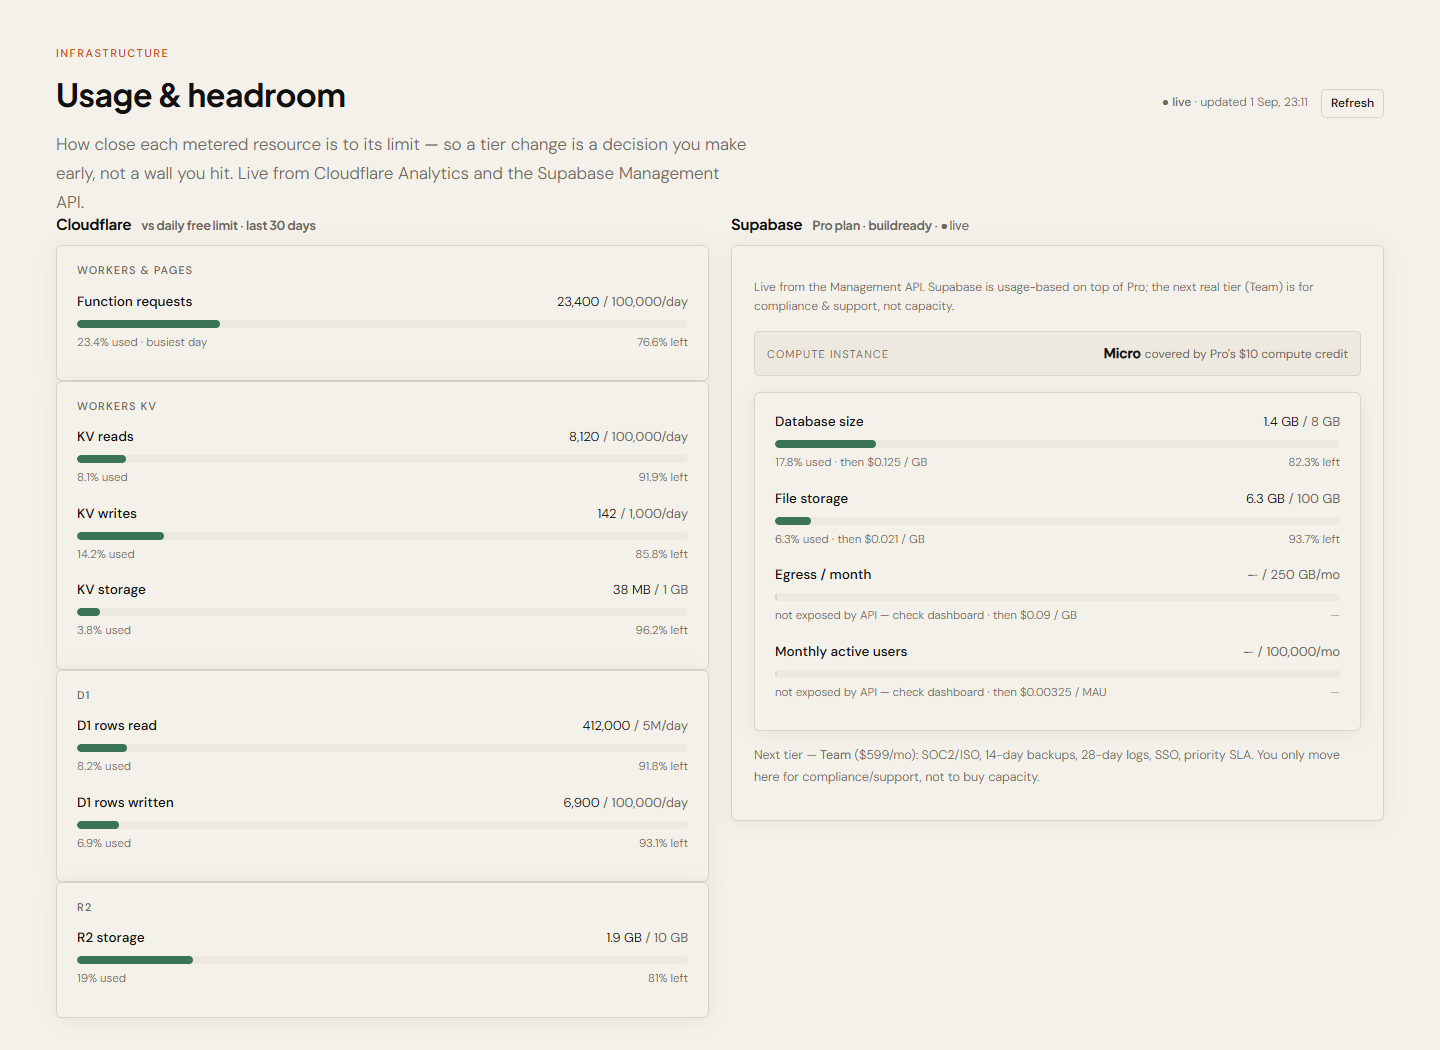Click the "76.6% left" value
Screen dimensions: 1440x1050
[x=662, y=342]
